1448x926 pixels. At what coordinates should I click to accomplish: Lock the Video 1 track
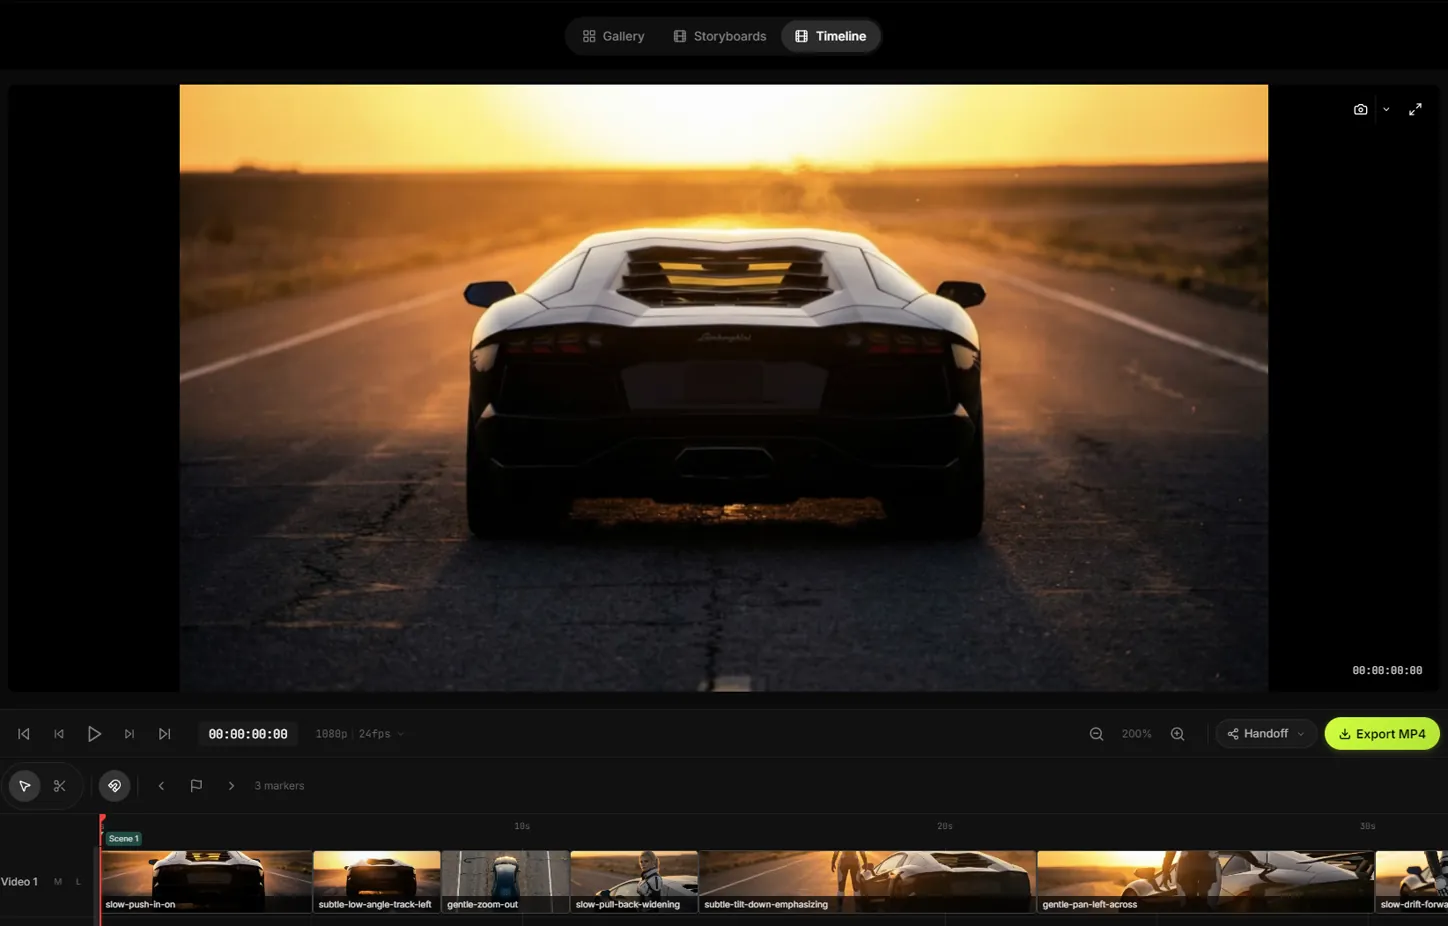[x=78, y=881]
